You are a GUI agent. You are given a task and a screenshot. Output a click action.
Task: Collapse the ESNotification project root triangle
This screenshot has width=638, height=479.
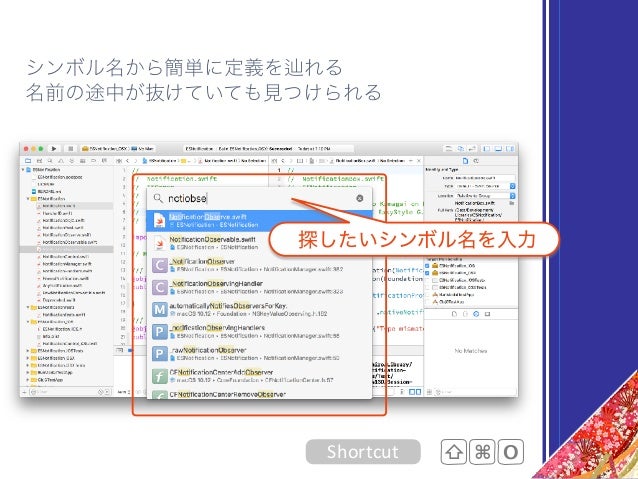[x=23, y=170]
